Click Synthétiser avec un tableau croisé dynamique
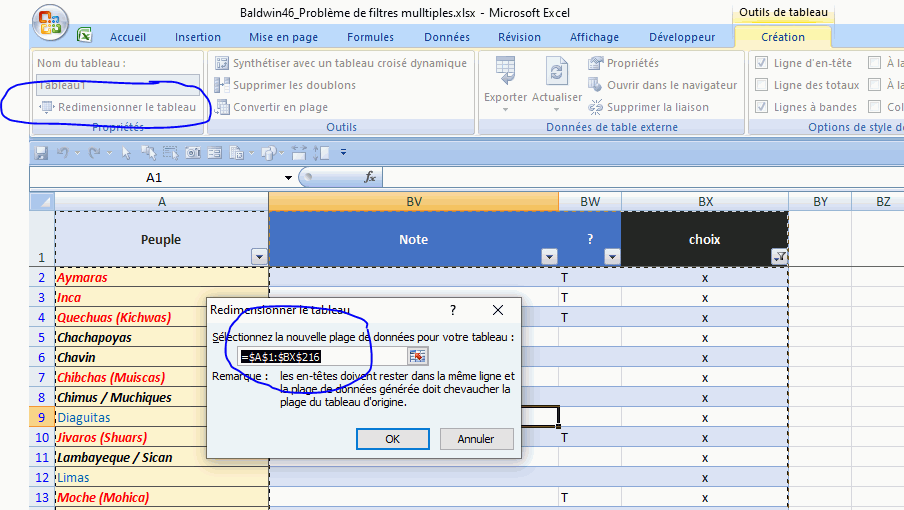Screen dimensions: 904x510 [x=341, y=63]
